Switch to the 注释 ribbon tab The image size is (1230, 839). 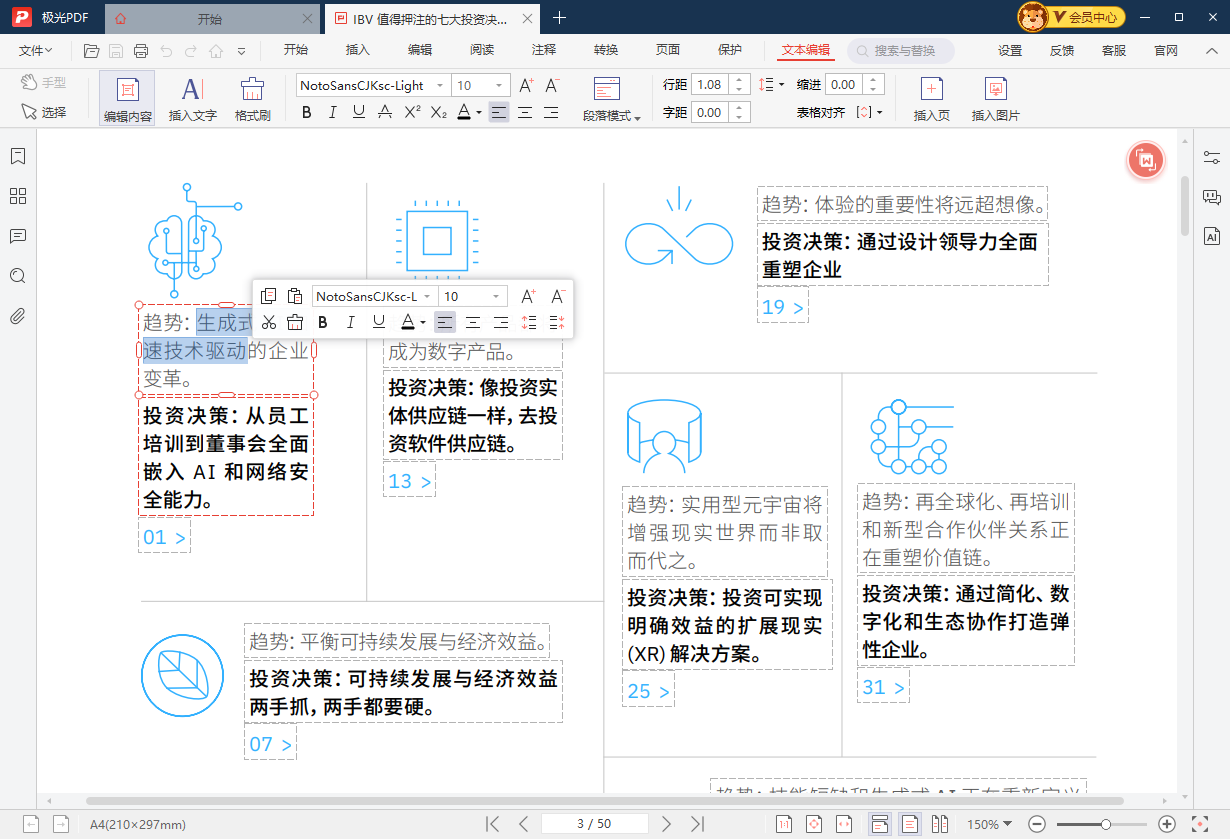tap(544, 50)
